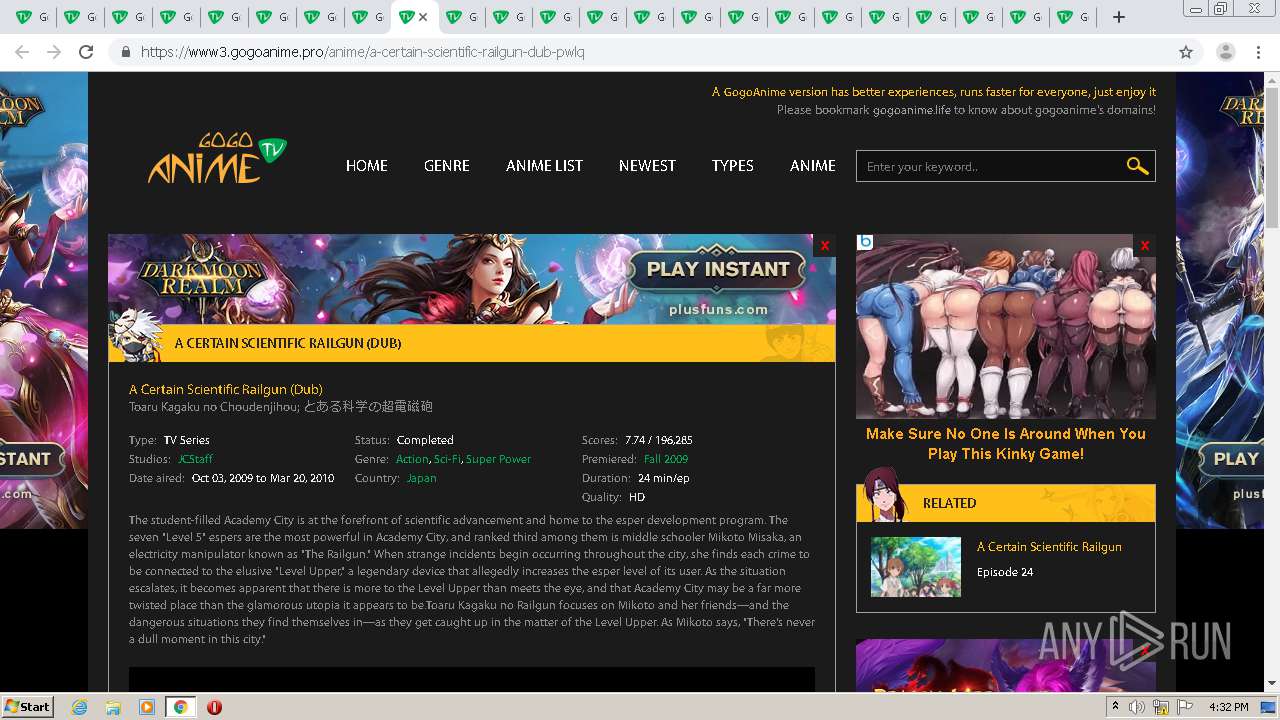Click the taskbar clock showing 4:32 PM

coord(1228,707)
